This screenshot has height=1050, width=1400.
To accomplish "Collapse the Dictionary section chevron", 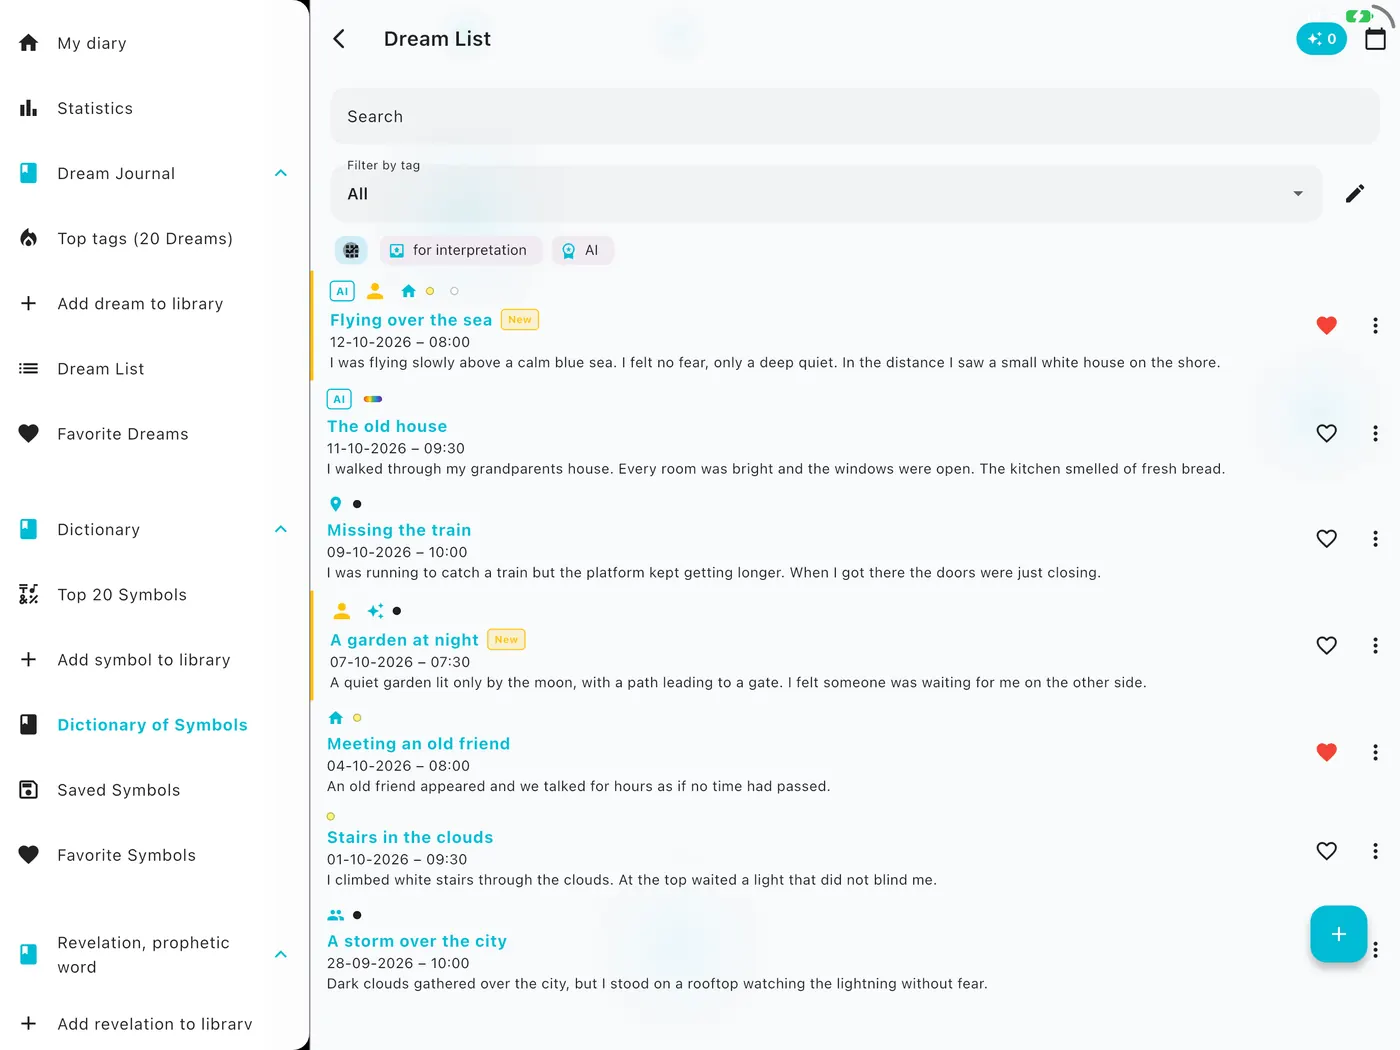I will click(x=281, y=529).
